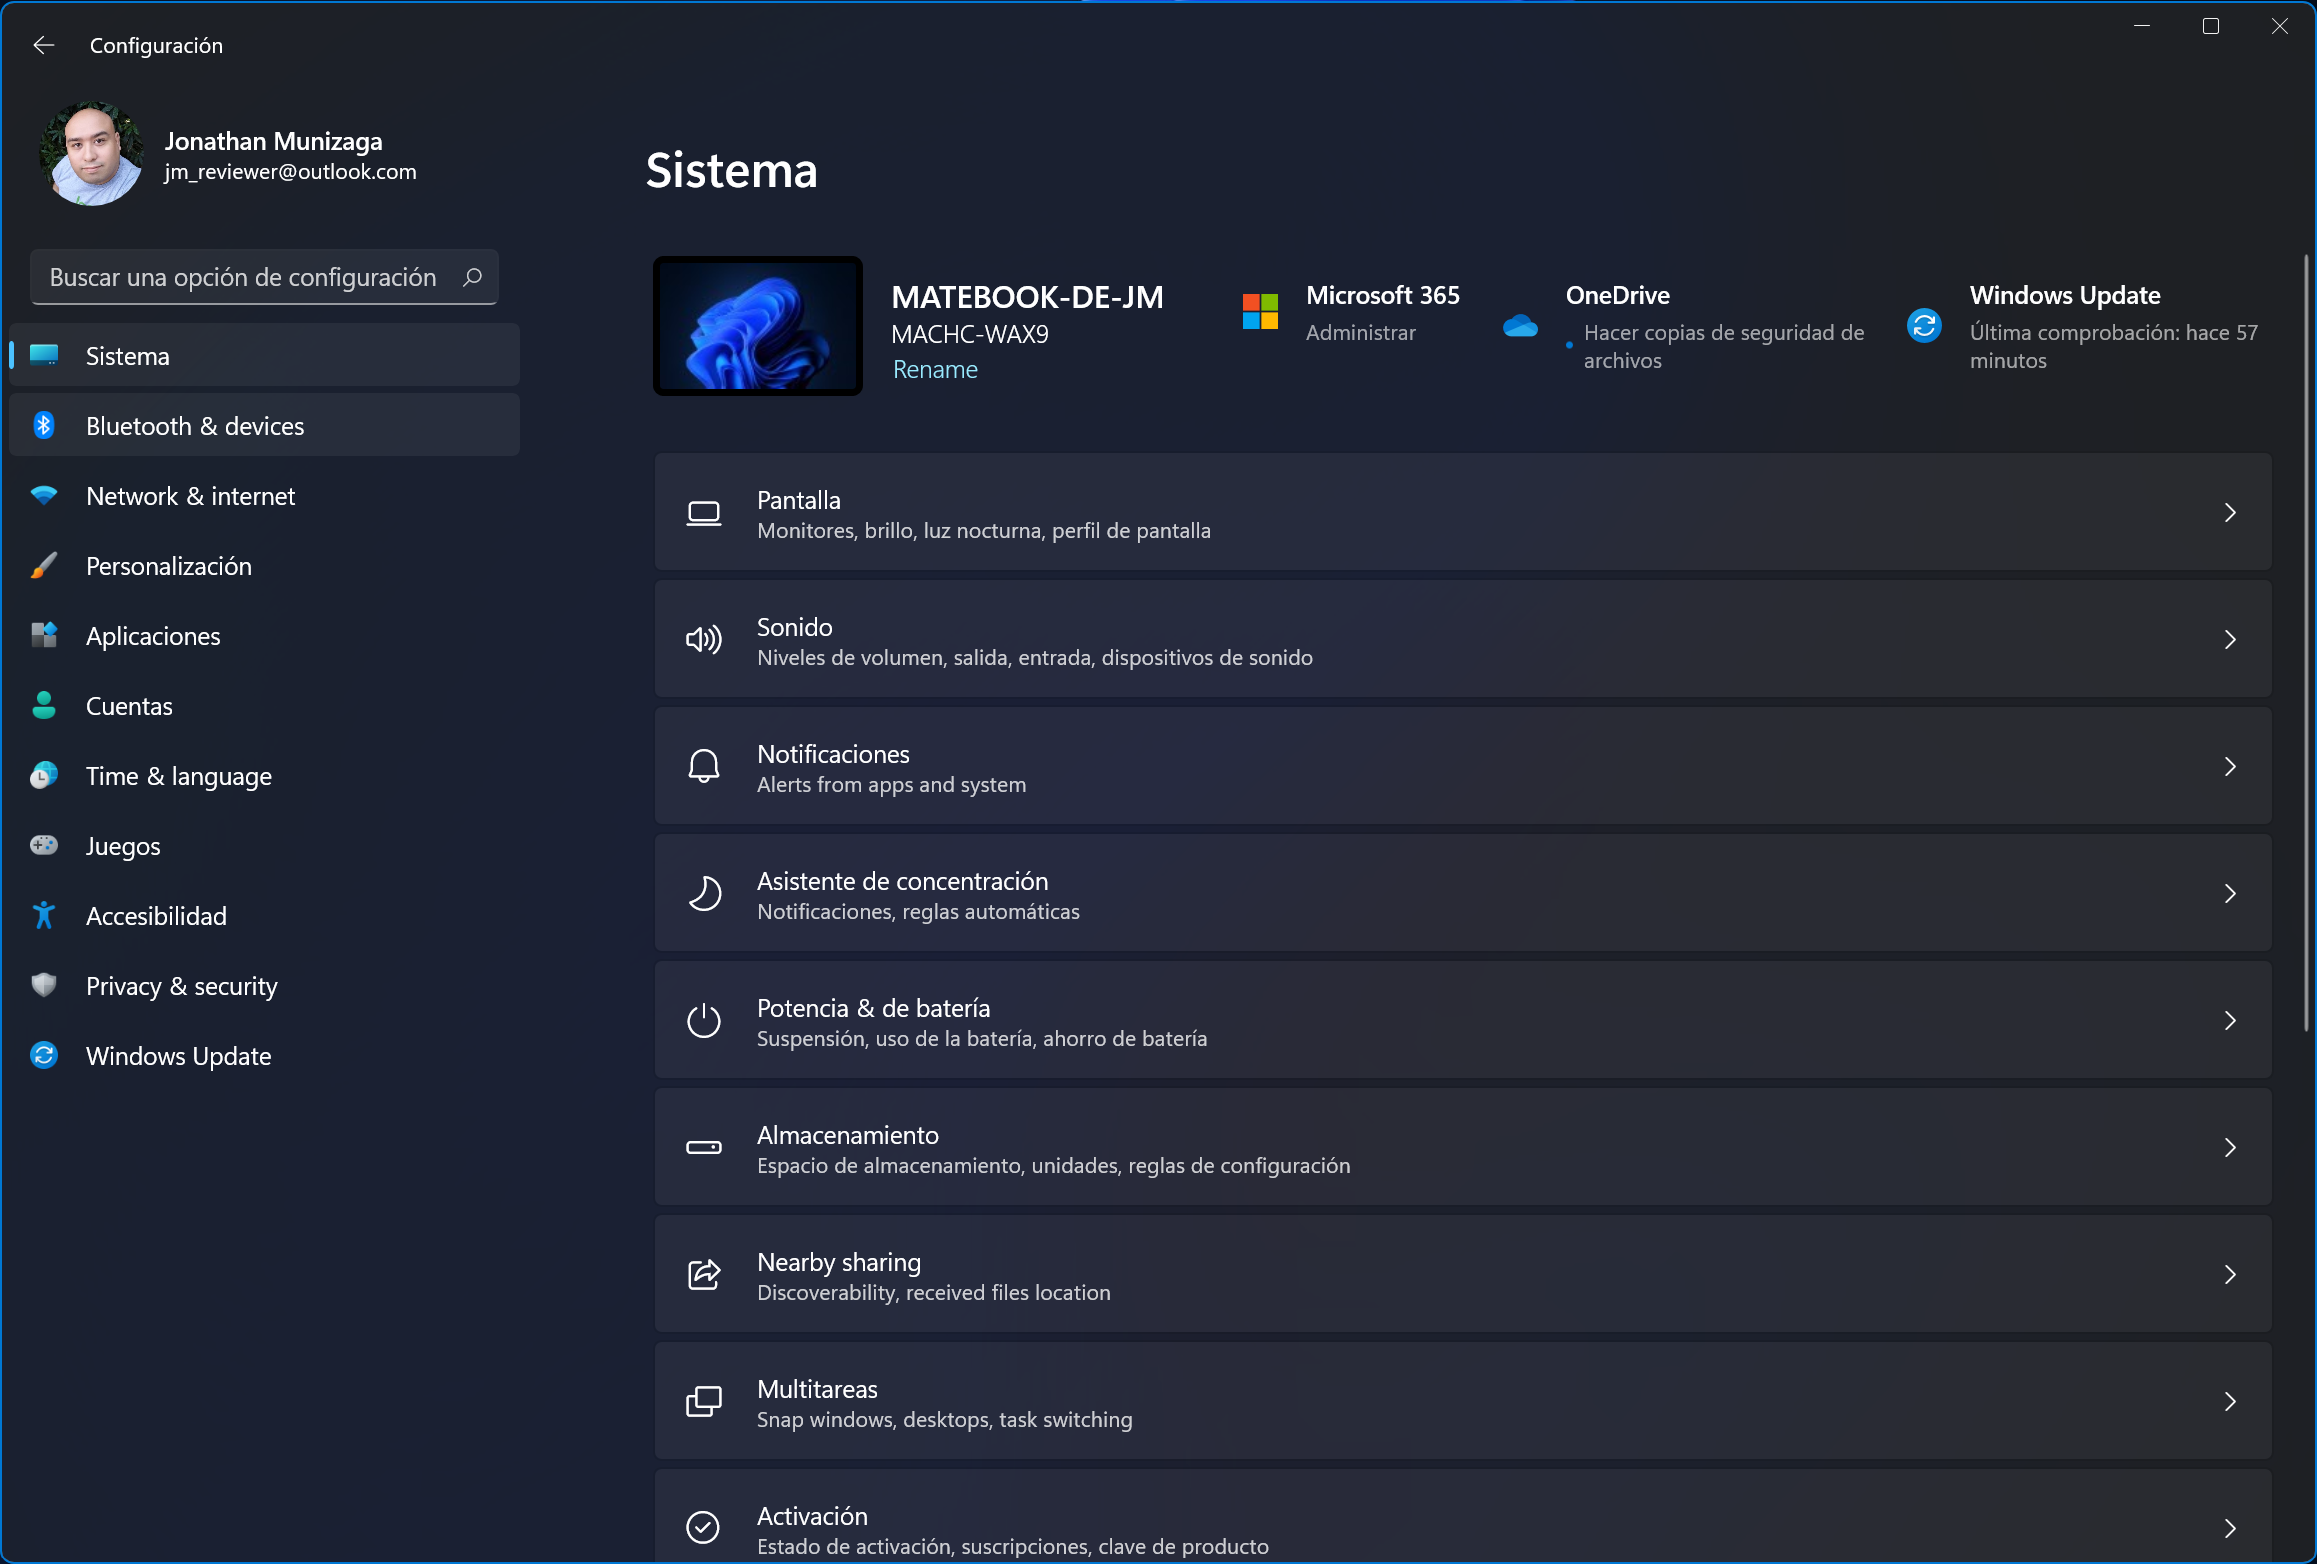Click the Personalización paintbrush icon
Screen dimensions: 2317x1564
[x=44, y=566]
